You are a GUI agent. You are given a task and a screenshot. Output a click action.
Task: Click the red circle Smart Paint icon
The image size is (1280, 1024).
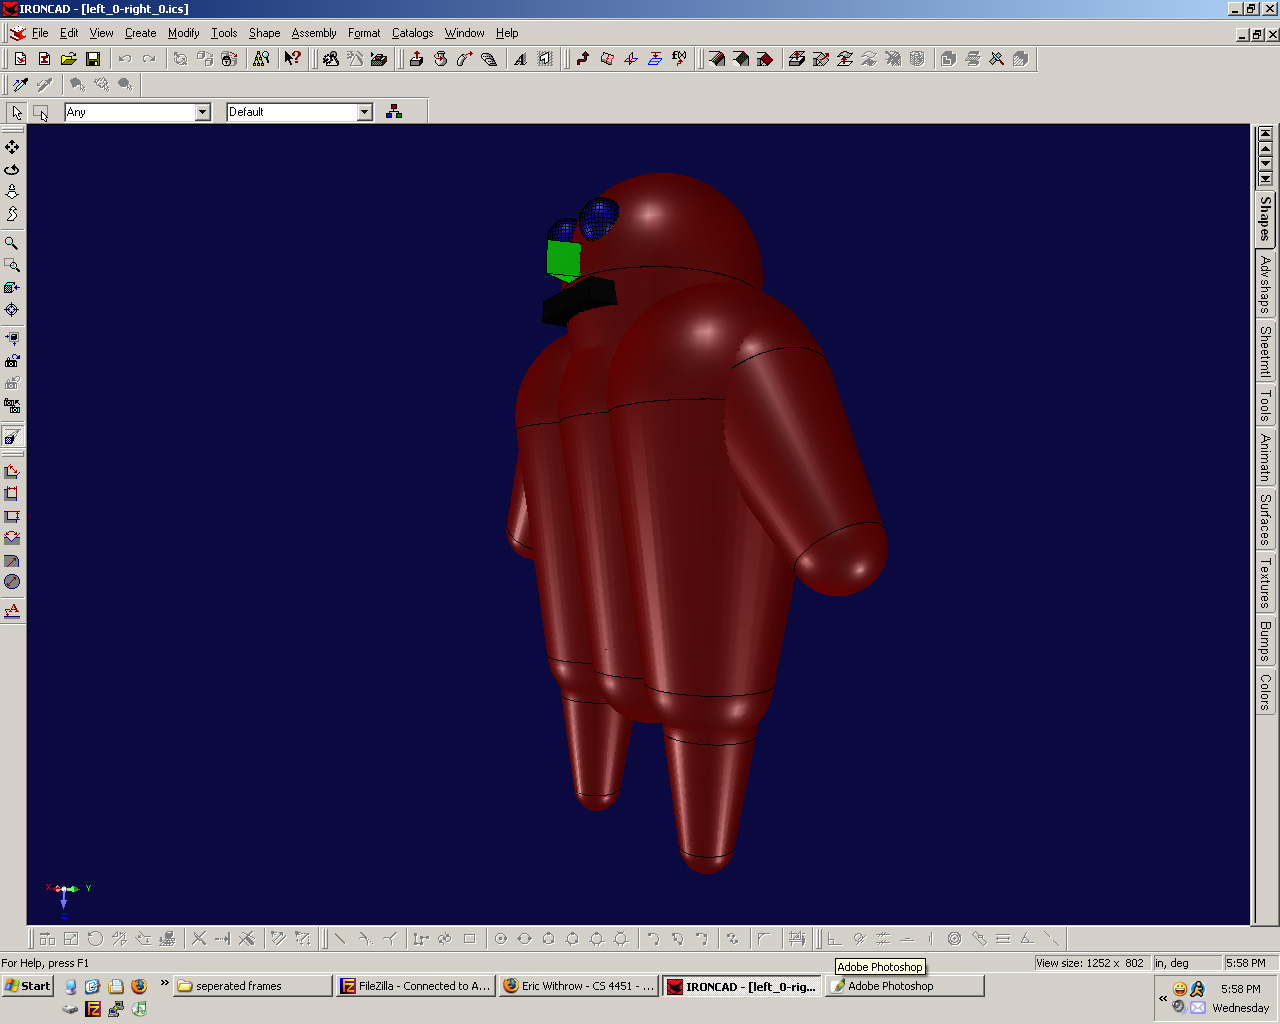pyautogui.click(x=12, y=582)
